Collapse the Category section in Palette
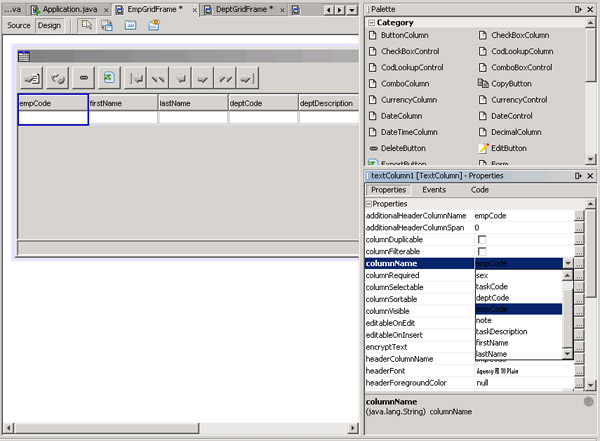The height and width of the screenshot is (441, 600). [x=370, y=22]
